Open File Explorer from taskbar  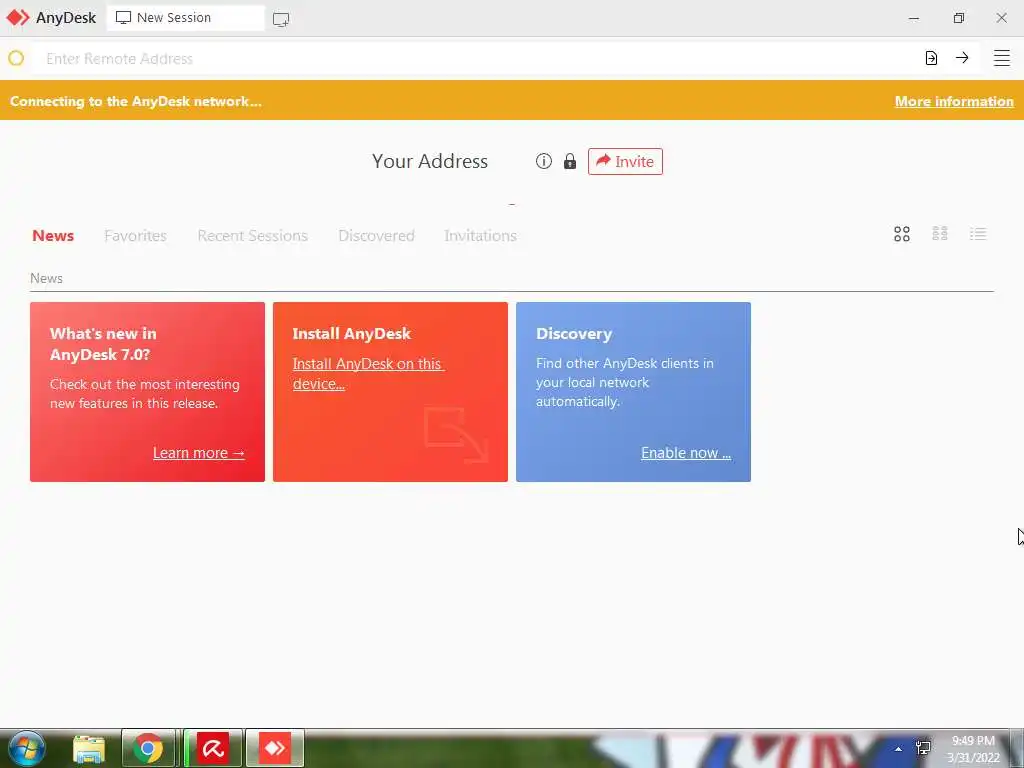(89, 749)
